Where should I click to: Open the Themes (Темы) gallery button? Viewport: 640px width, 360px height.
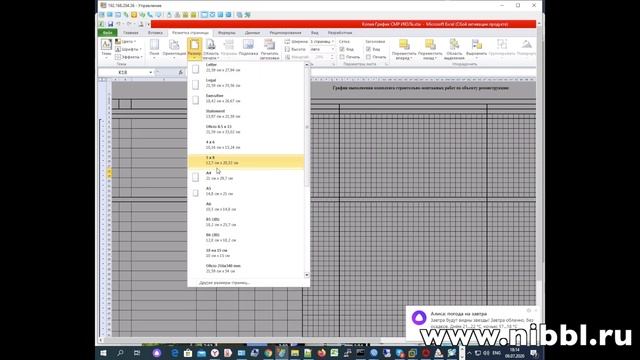coord(106,49)
